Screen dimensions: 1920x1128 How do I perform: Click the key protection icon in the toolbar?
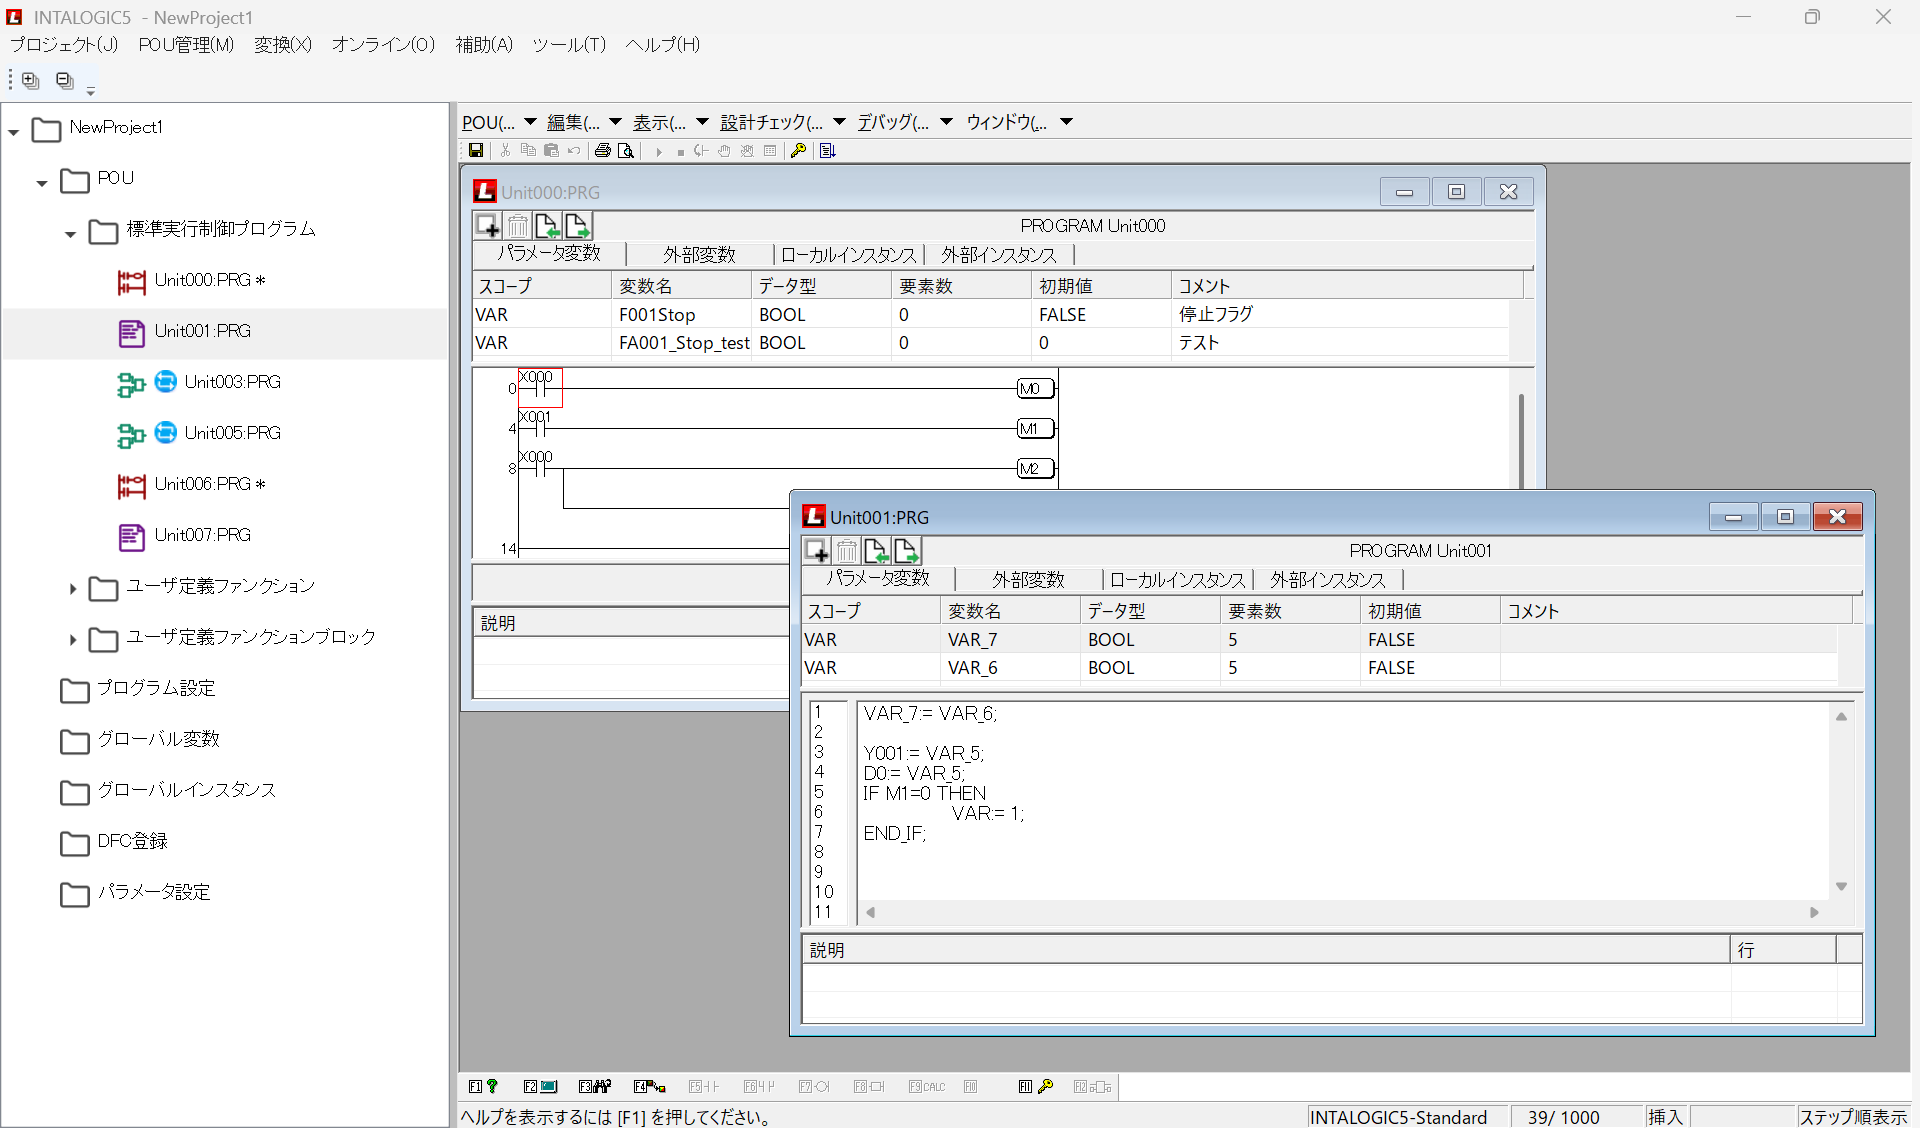pyautogui.click(x=799, y=150)
